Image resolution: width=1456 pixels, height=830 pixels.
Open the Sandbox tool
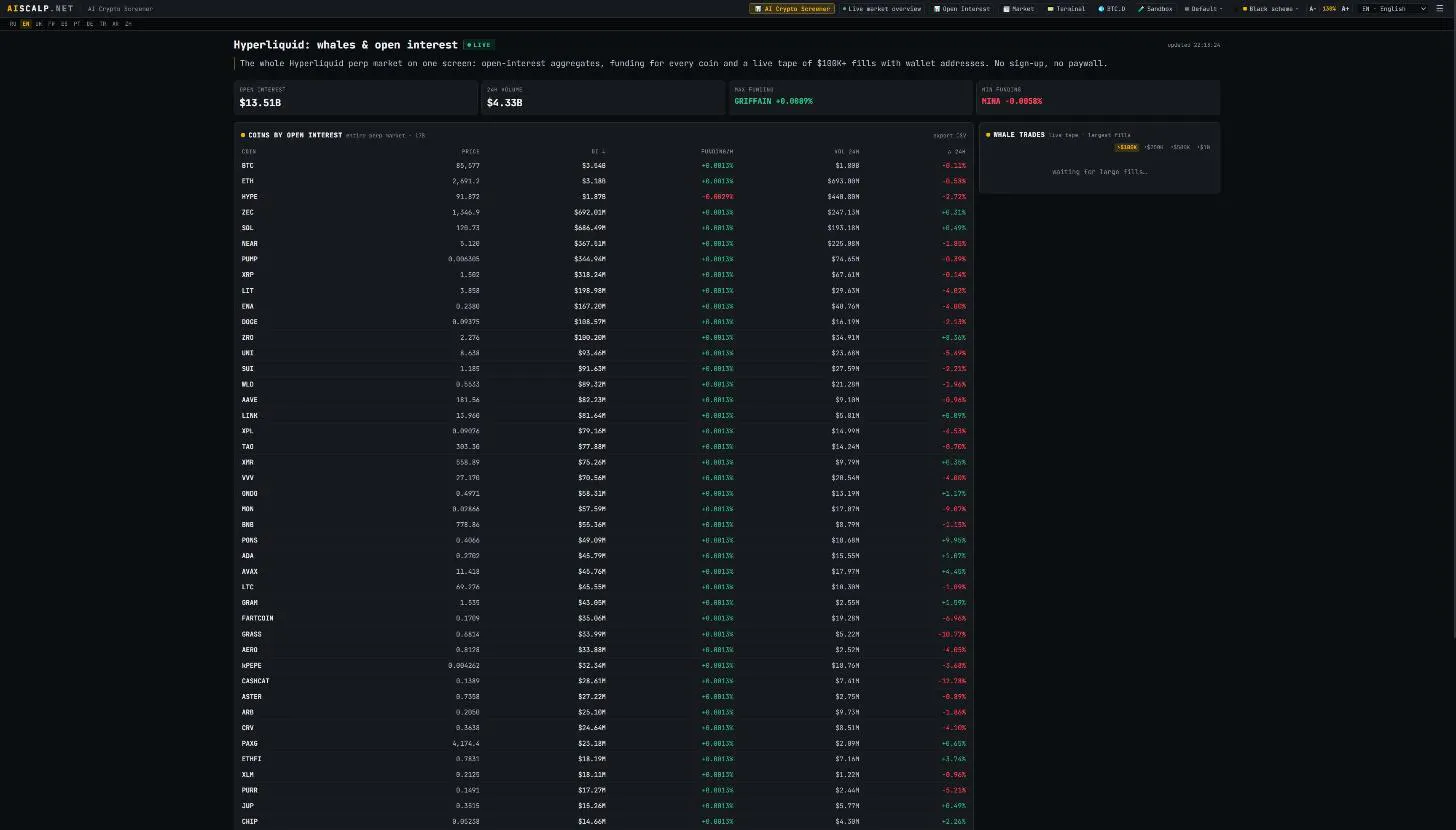click(x=1154, y=8)
